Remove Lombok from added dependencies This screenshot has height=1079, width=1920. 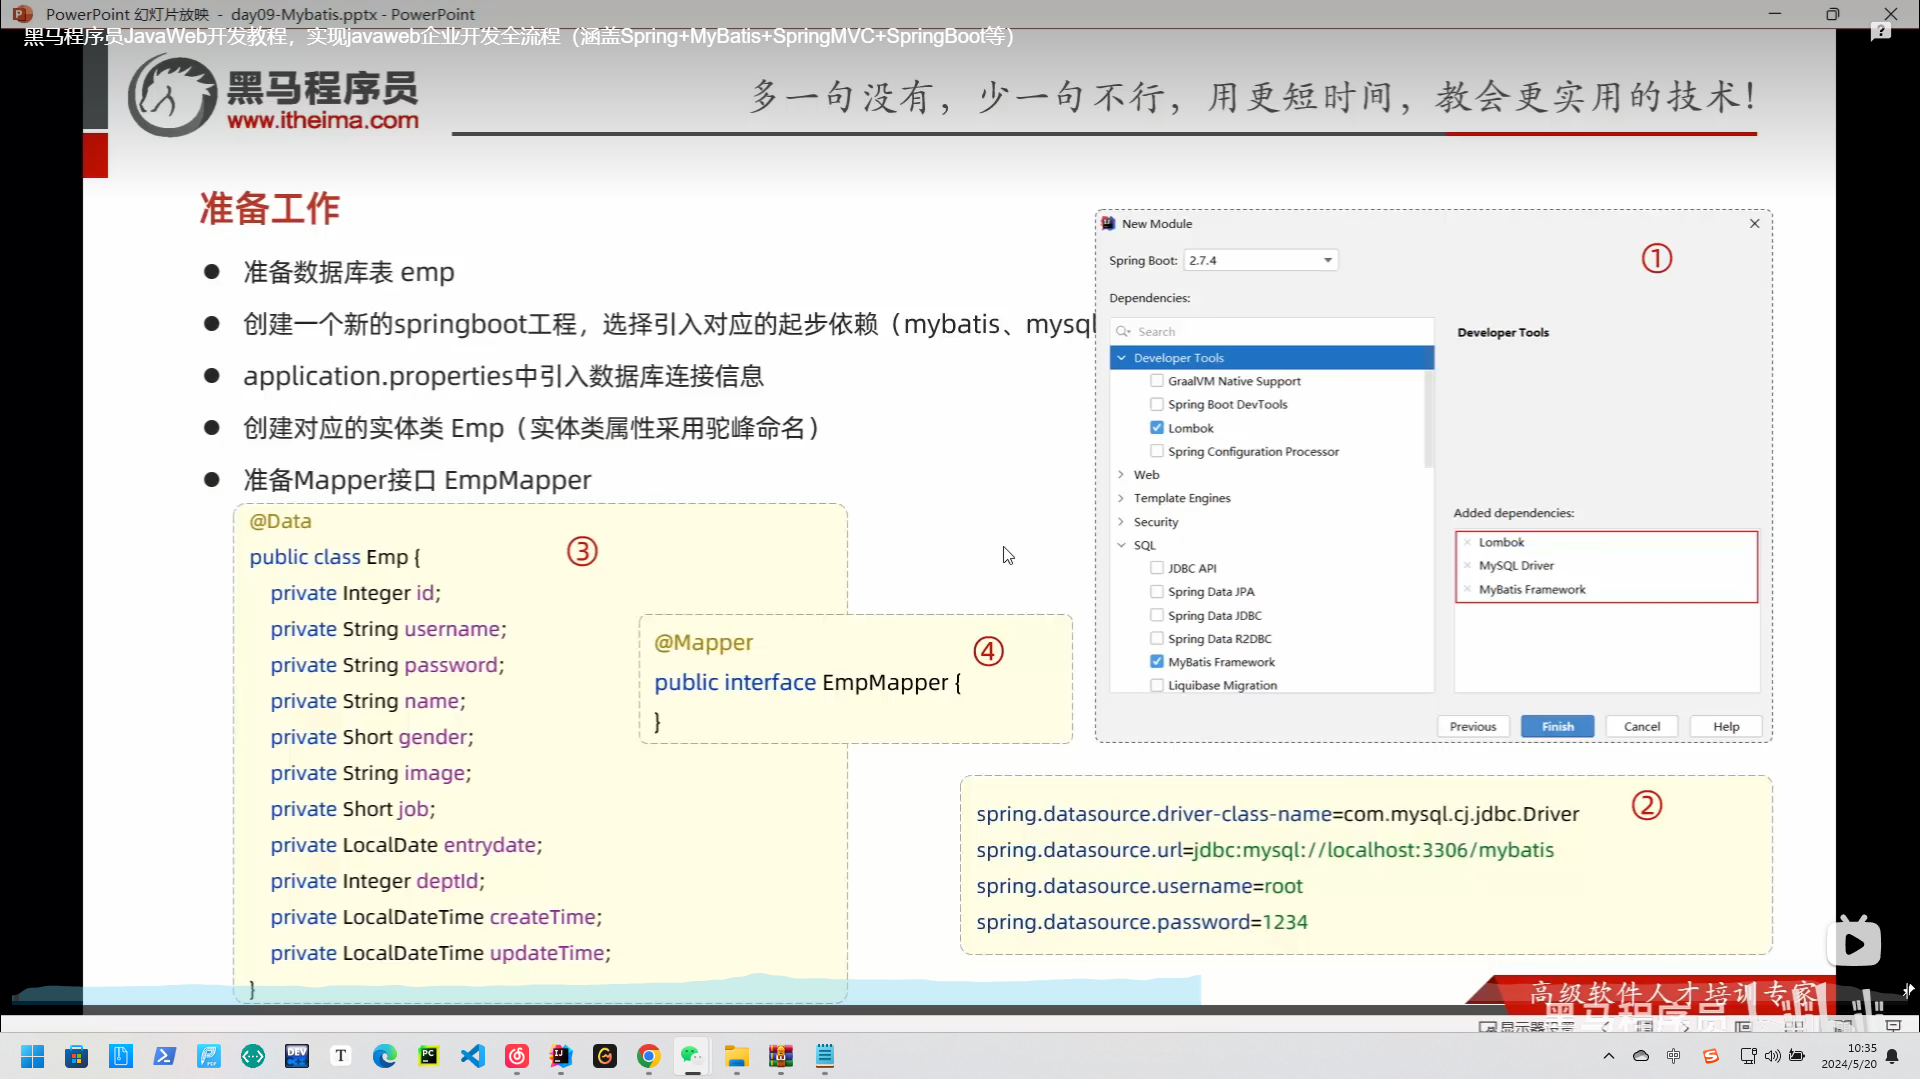[x=1467, y=542]
